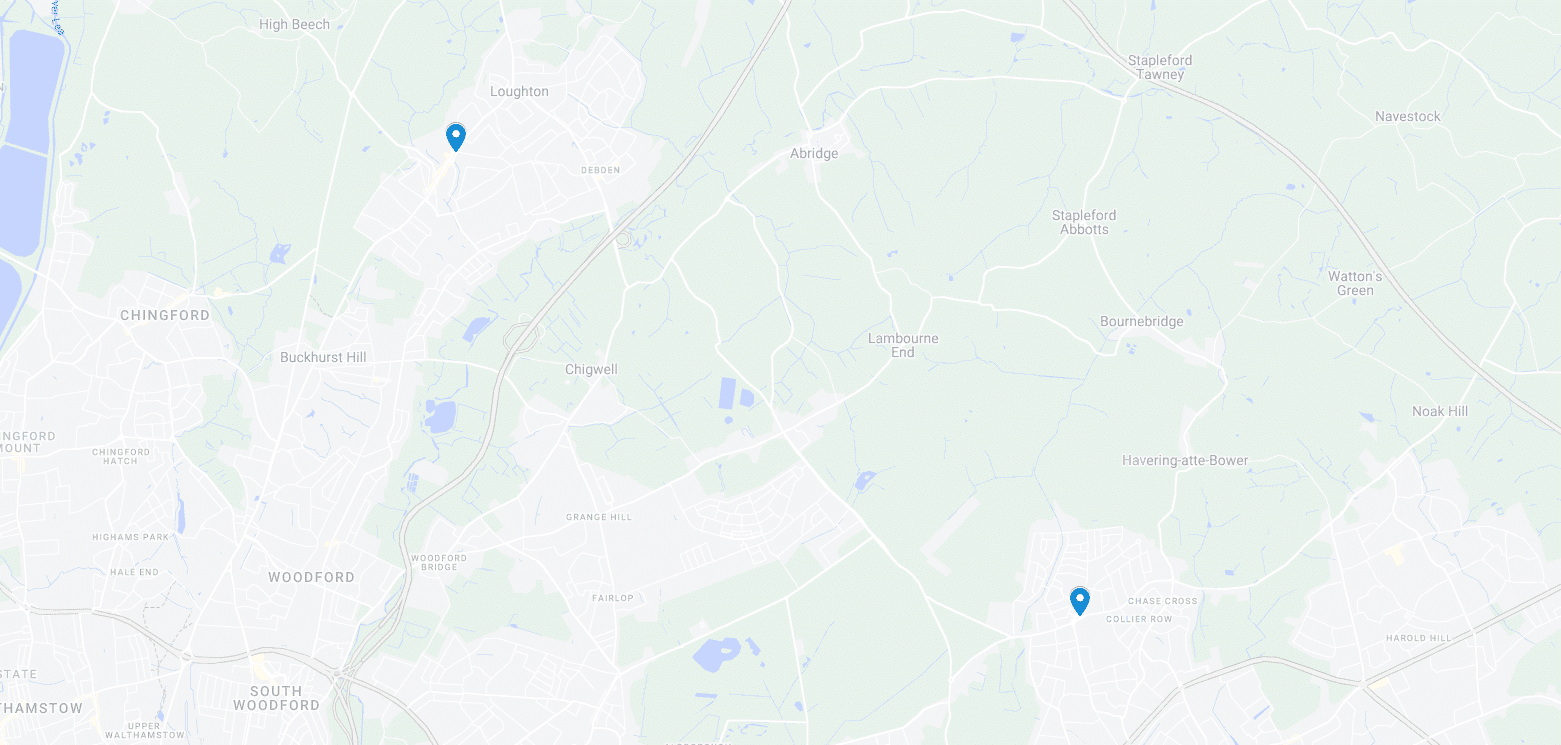Click the blue map pin near Collier Row
This screenshot has height=745, width=1561.
(x=1080, y=601)
